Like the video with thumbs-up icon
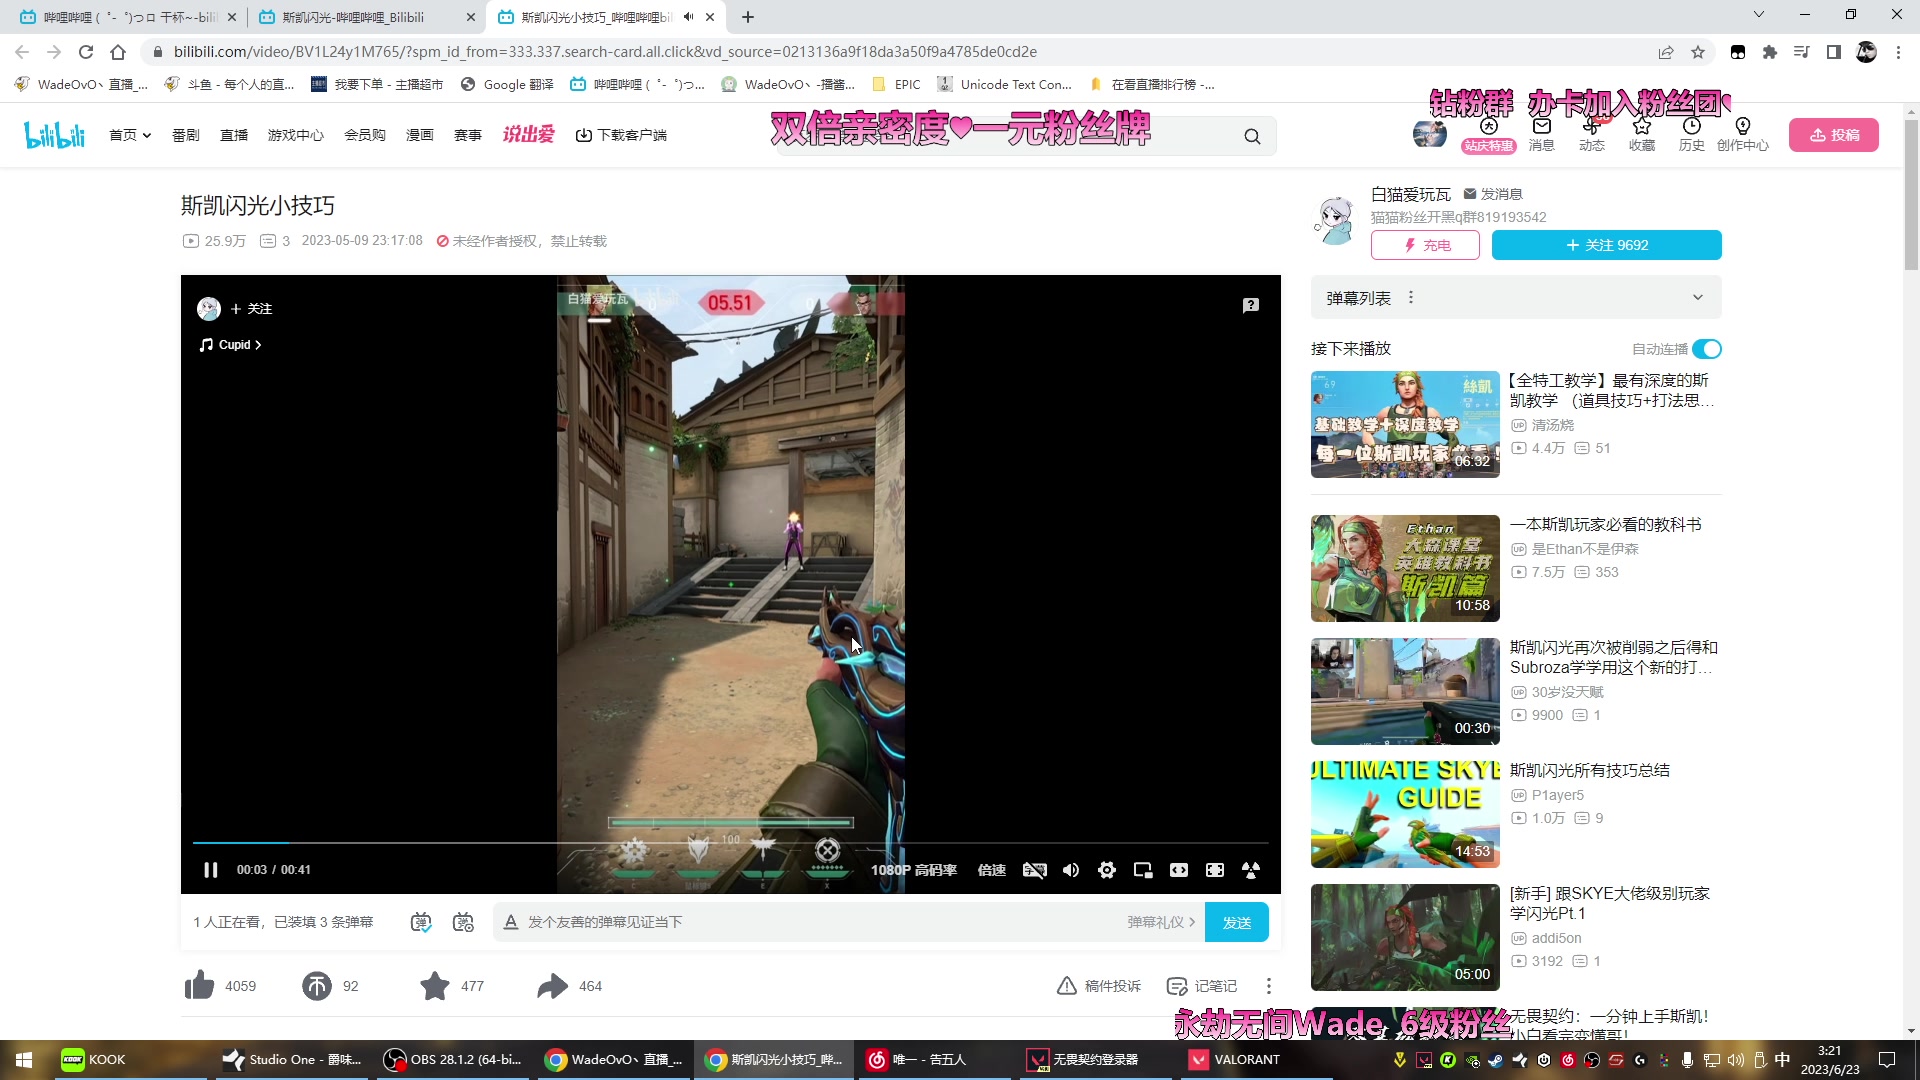Screen dimensions: 1920x1080 (200, 986)
